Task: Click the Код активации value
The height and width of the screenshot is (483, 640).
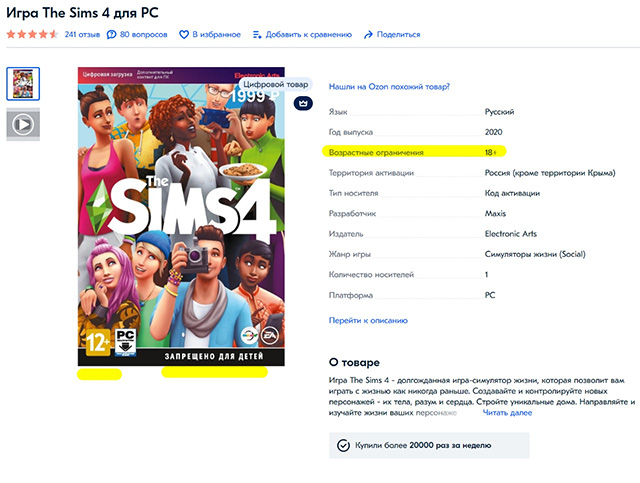Action: (x=512, y=193)
